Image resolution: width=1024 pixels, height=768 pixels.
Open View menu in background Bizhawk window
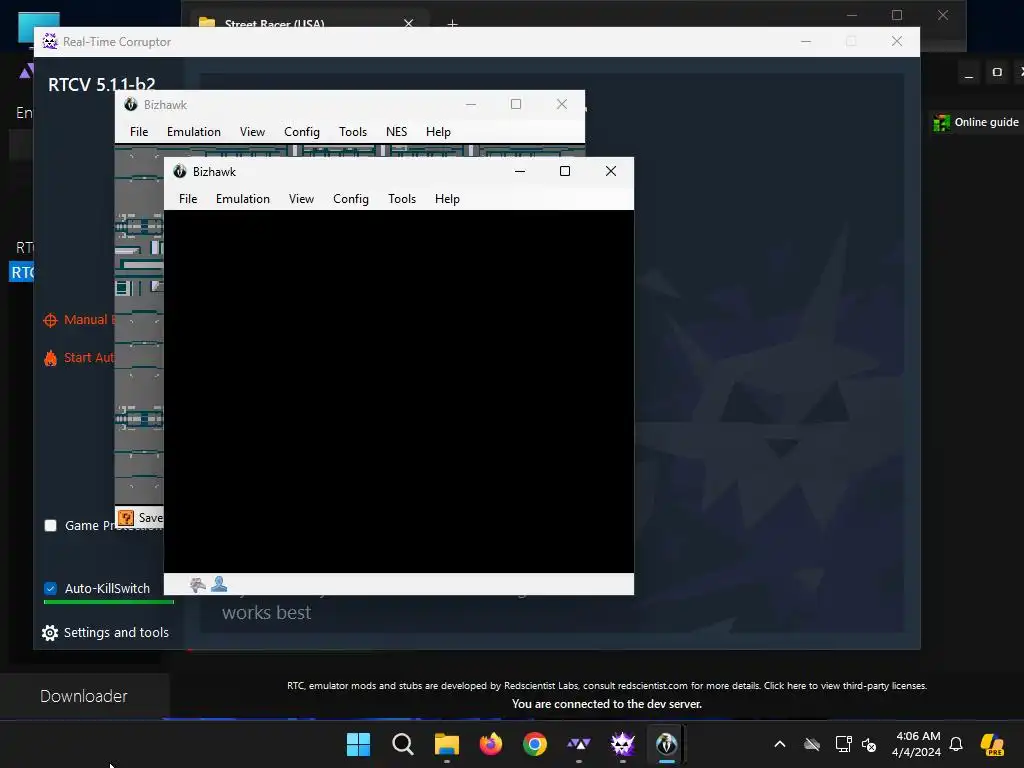[x=252, y=132]
